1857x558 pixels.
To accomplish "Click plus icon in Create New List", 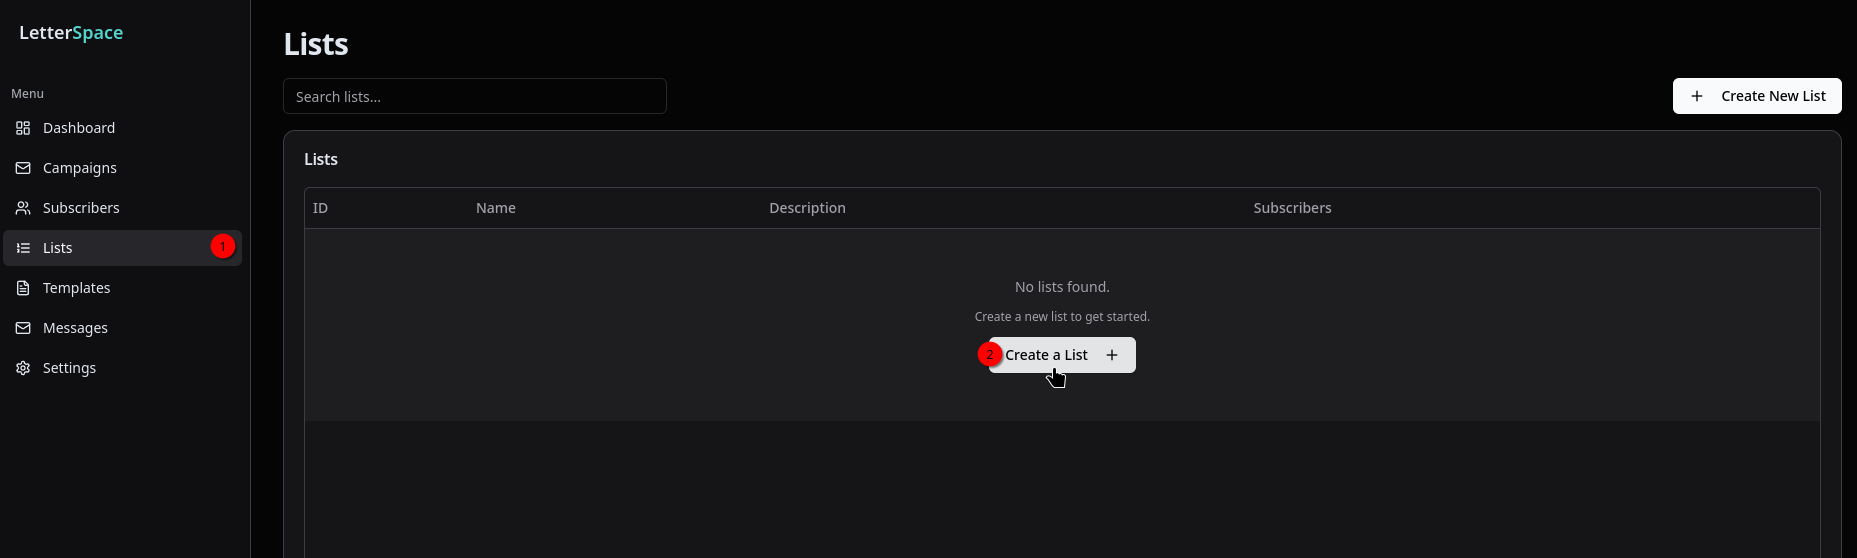I will [1697, 96].
